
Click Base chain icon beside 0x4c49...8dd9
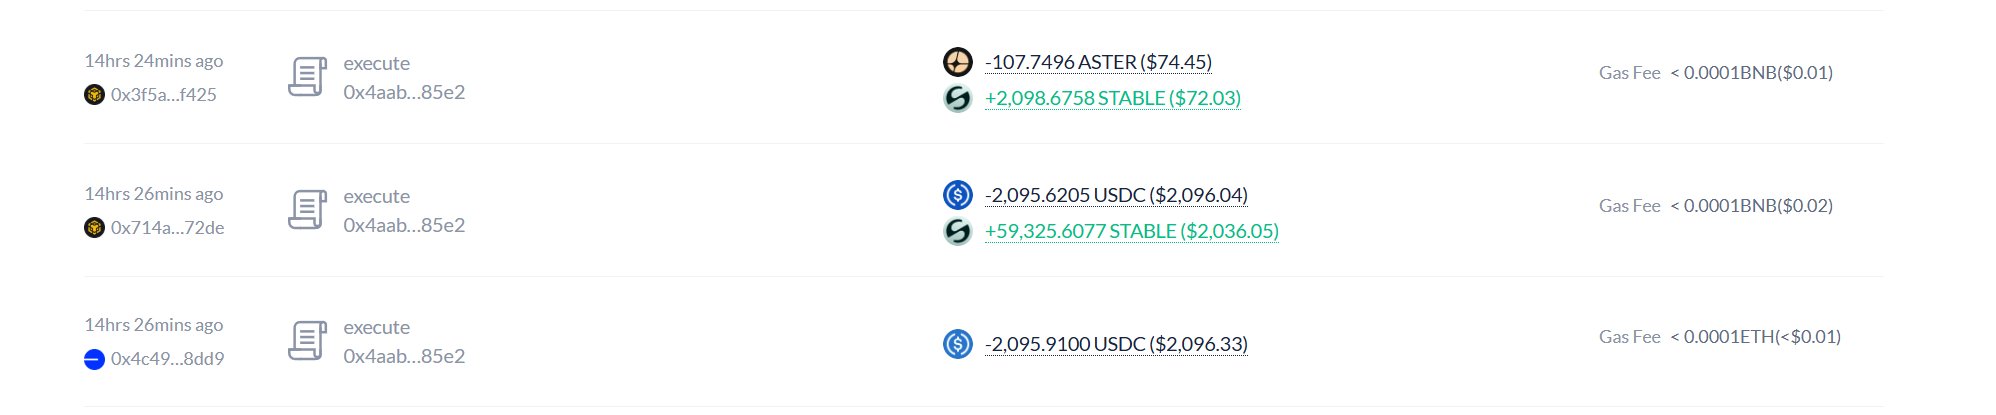click(x=94, y=359)
